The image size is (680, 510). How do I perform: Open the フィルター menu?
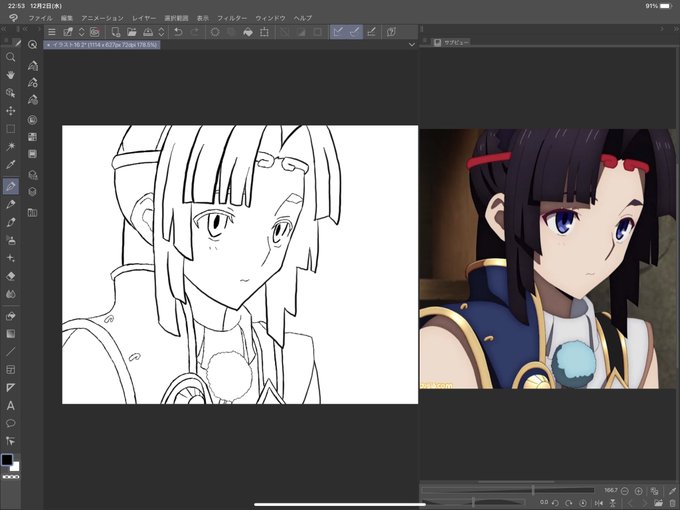tap(232, 18)
